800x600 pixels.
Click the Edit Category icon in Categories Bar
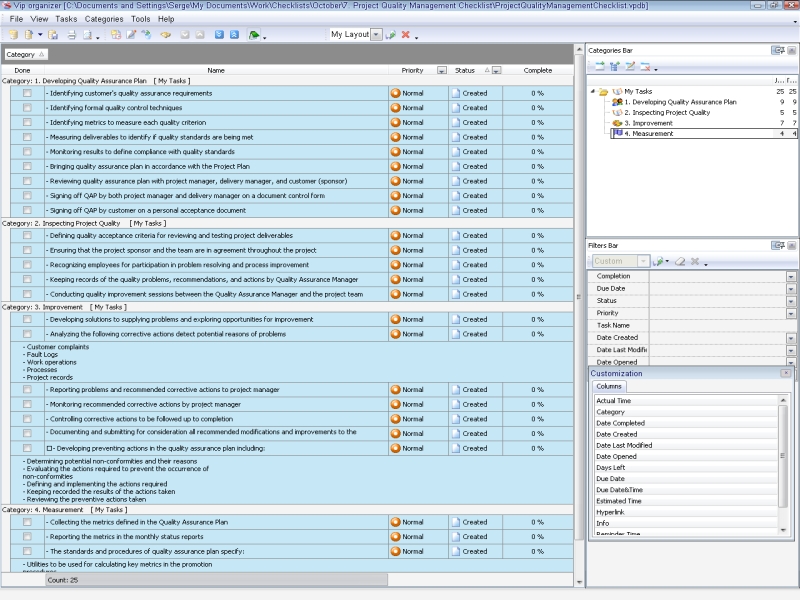(629, 67)
